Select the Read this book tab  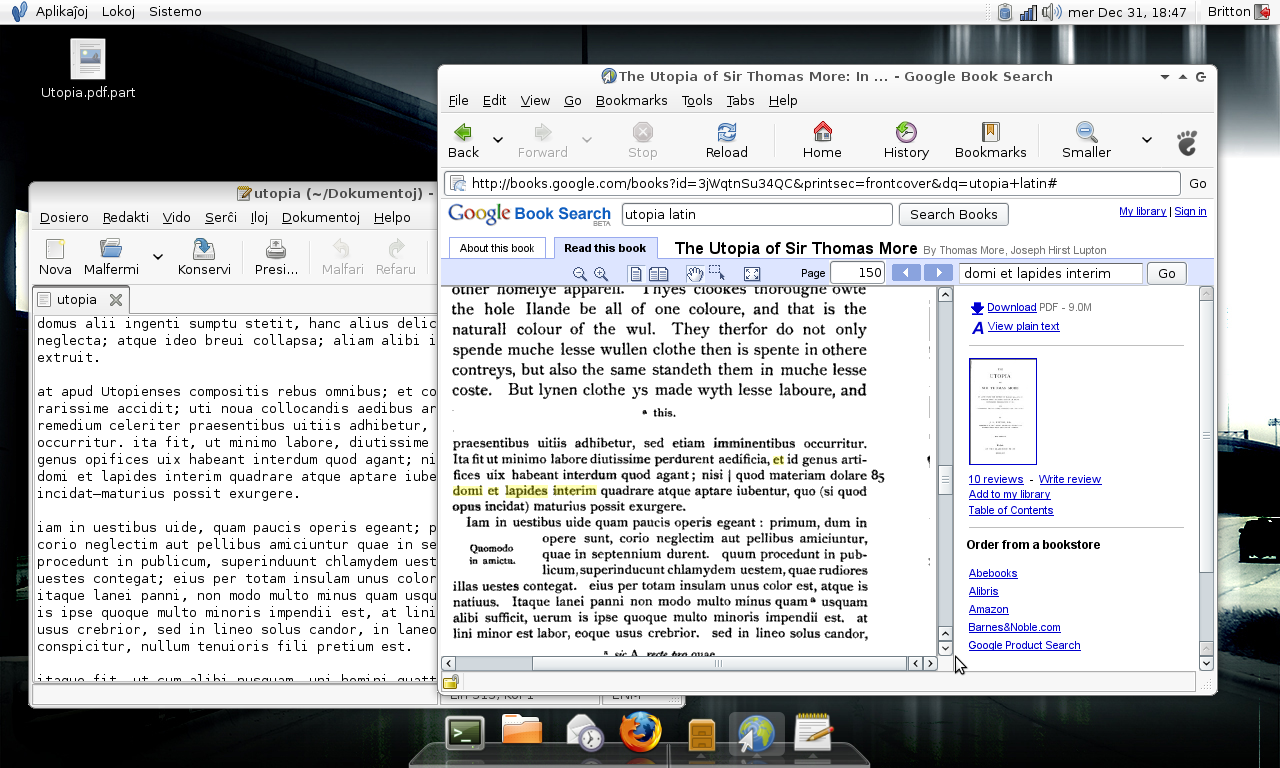click(605, 248)
